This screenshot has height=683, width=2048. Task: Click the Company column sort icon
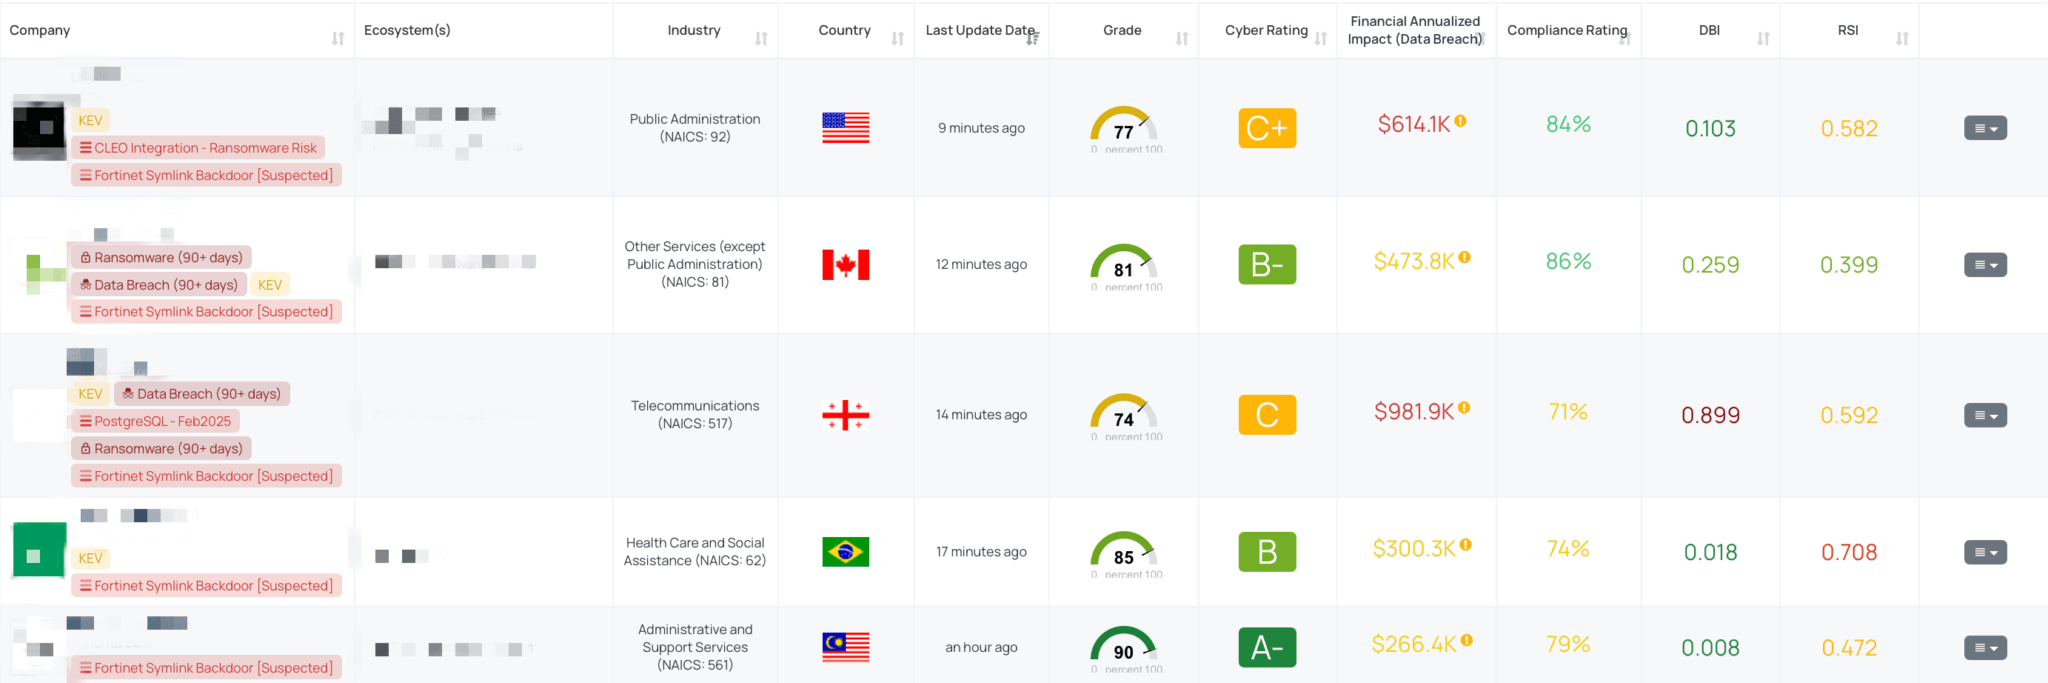(x=338, y=39)
